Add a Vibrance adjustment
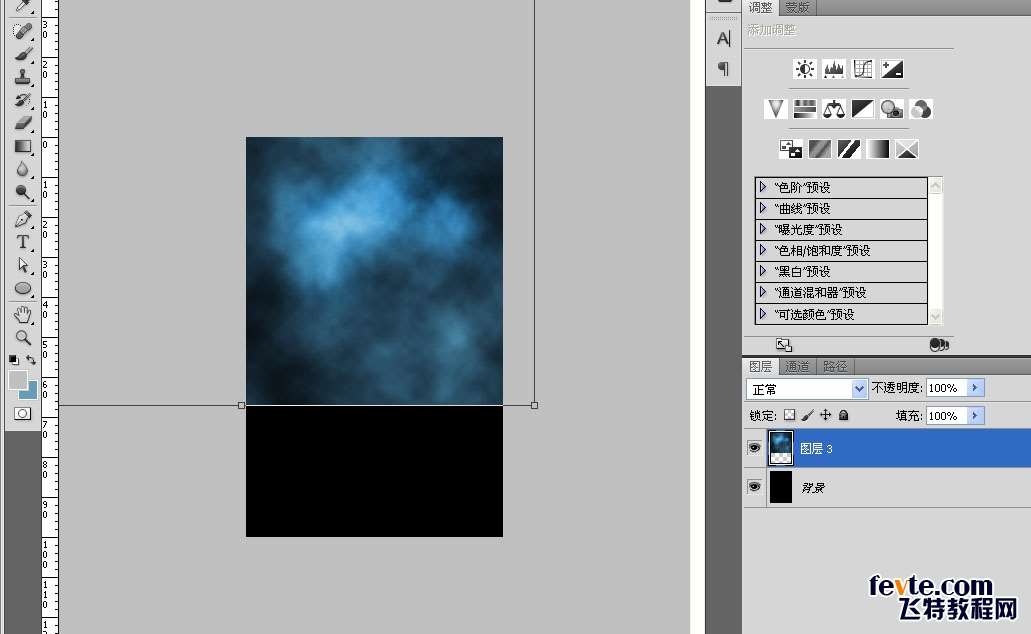The image size is (1031, 634). (776, 109)
